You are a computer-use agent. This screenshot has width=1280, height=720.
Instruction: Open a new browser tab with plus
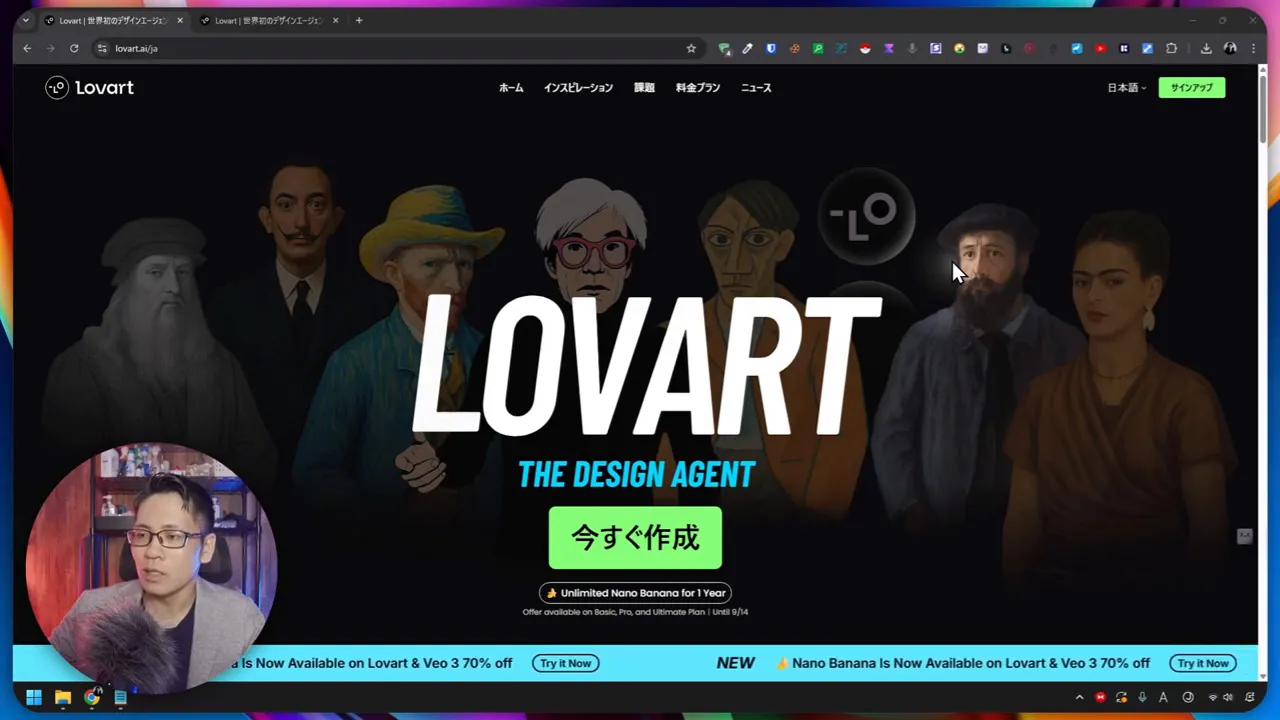pyautogui.click(x=359, y=20)
